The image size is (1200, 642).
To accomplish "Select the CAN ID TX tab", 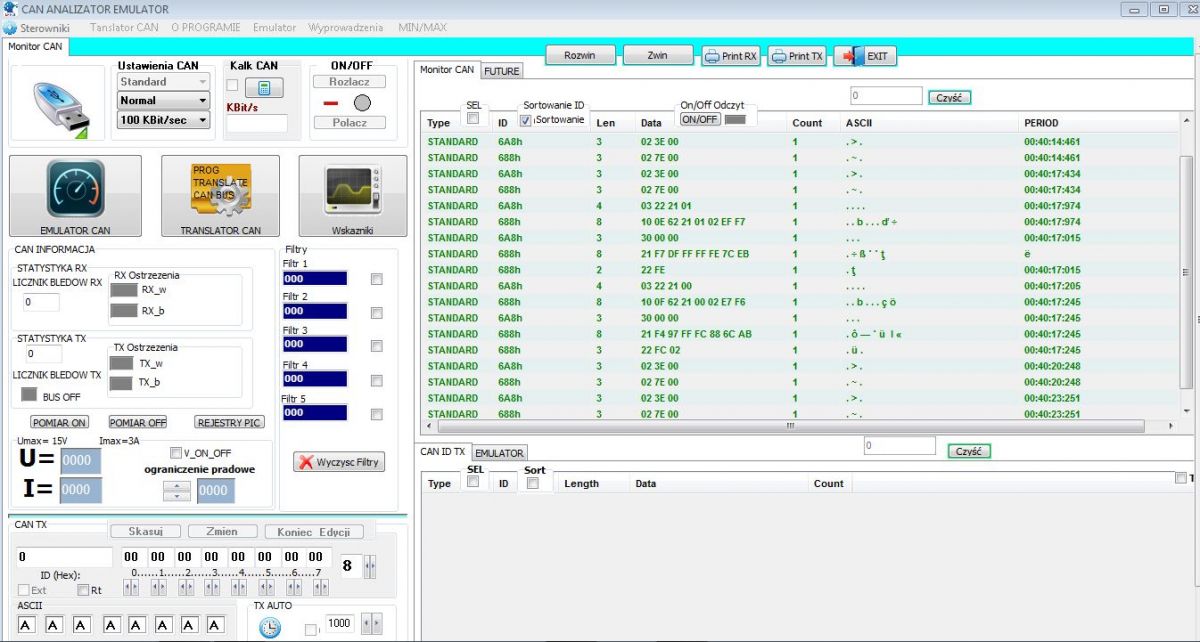I will click(443, 452).
